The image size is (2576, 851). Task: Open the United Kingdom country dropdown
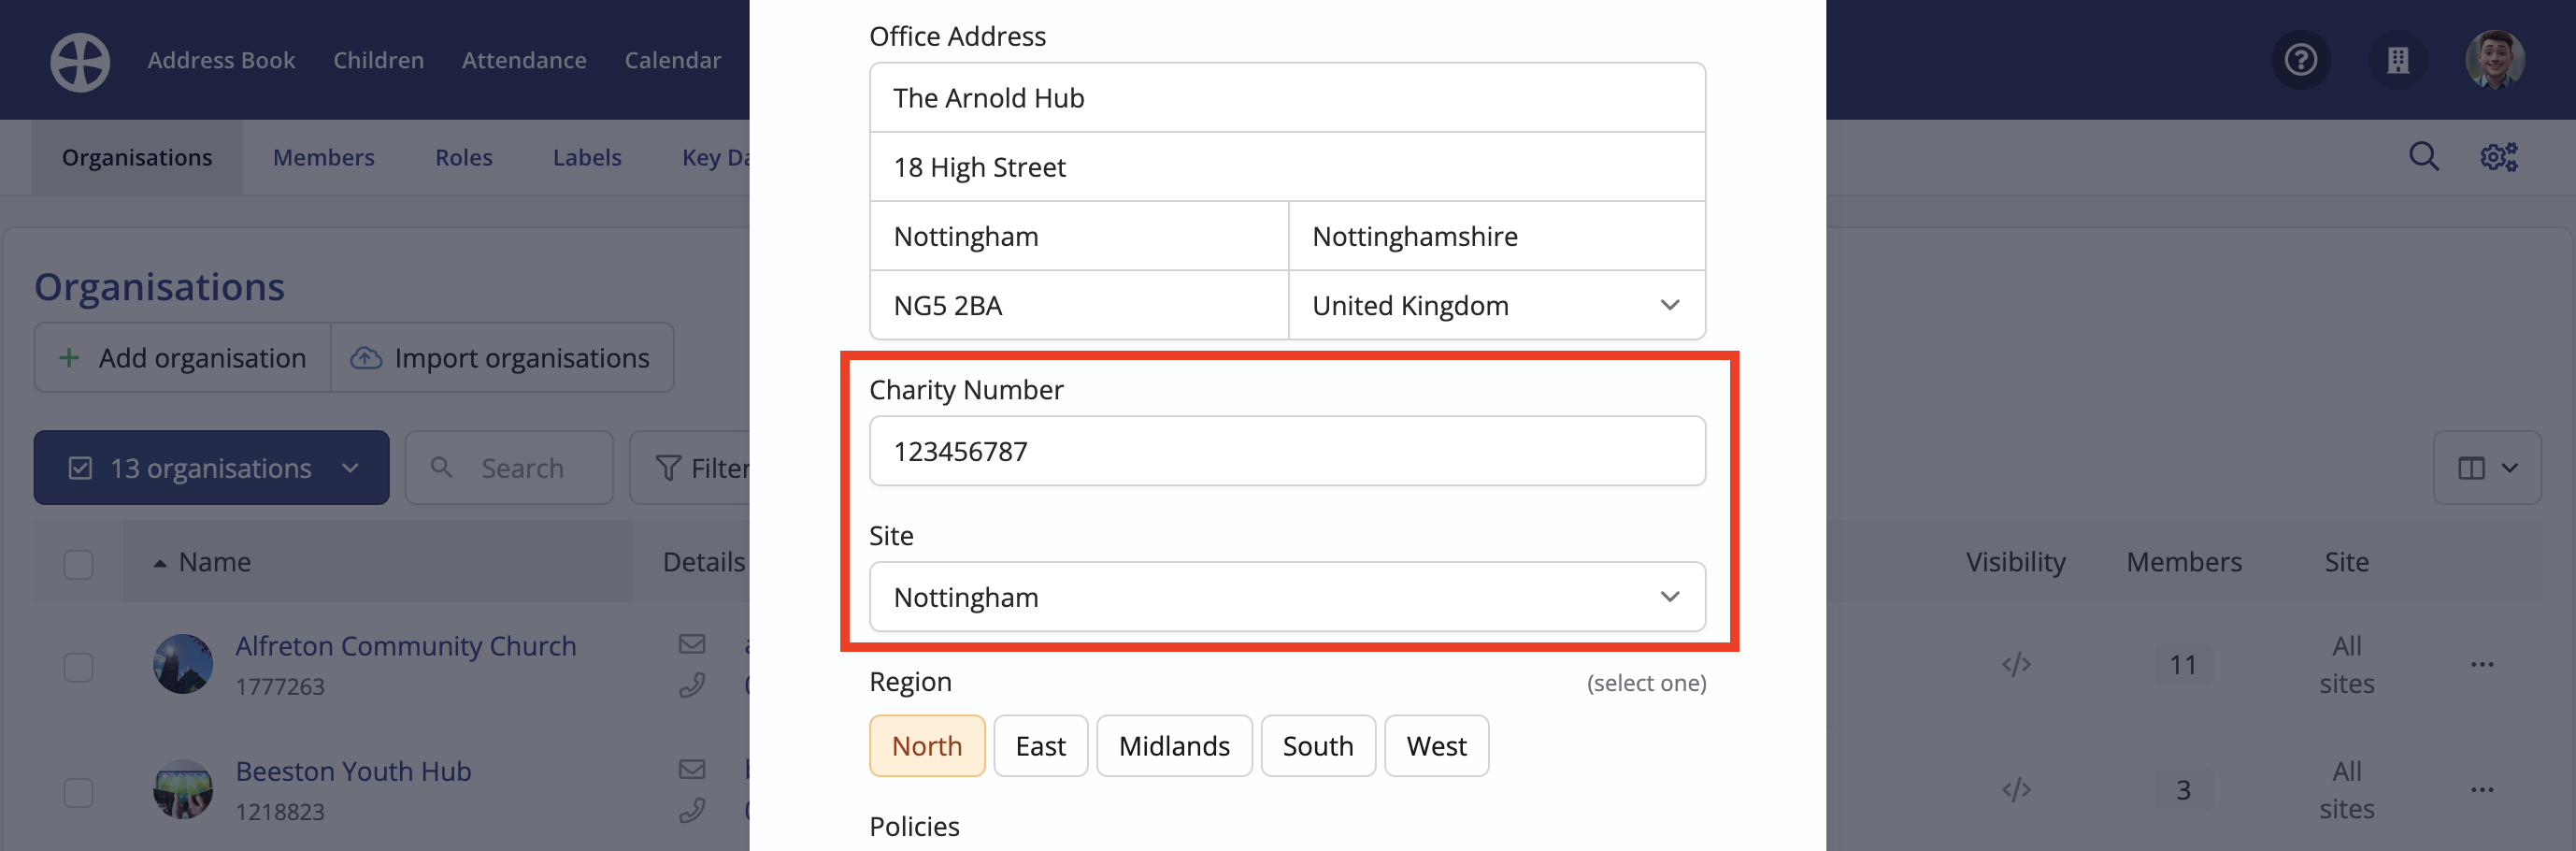1497,305
